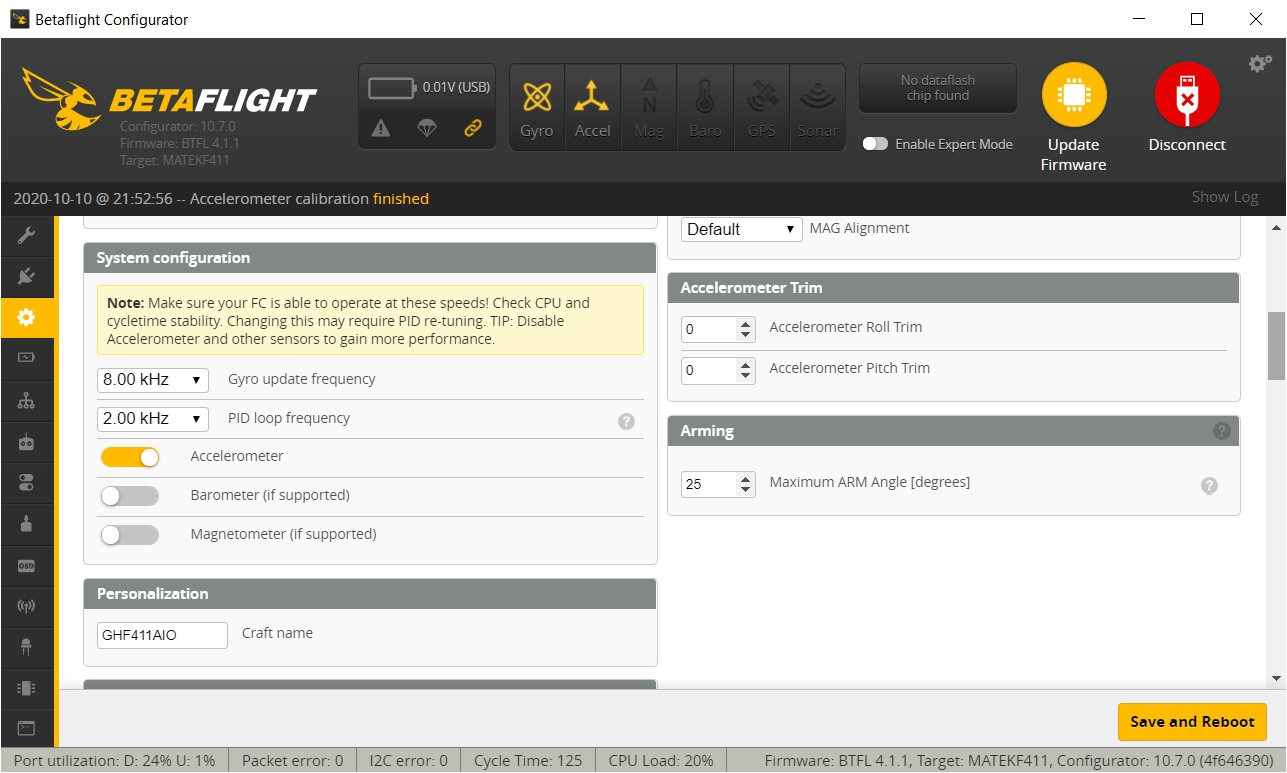
Task: Click the arming warning triangle icon
Action: click(381, 128)
